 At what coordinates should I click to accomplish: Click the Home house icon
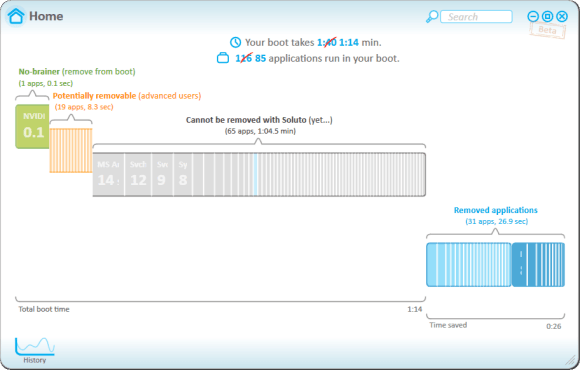[16, 16]
